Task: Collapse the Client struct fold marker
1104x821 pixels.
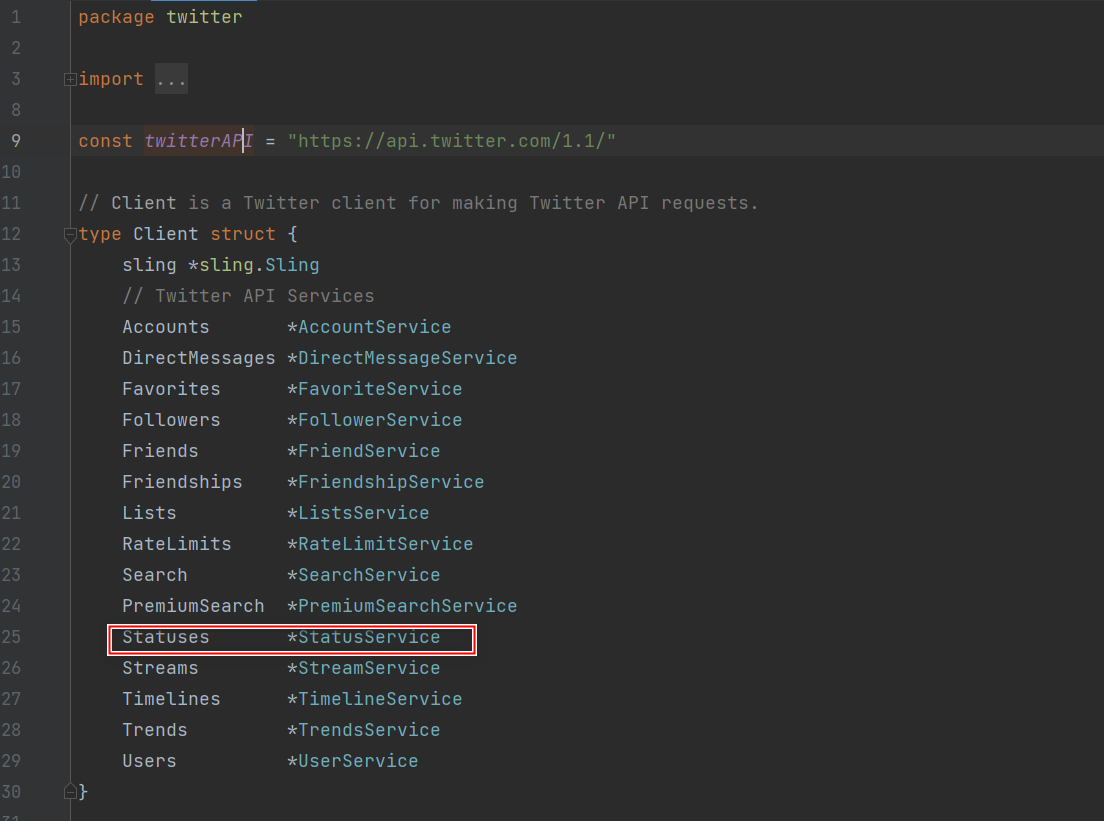Action: 70,234
